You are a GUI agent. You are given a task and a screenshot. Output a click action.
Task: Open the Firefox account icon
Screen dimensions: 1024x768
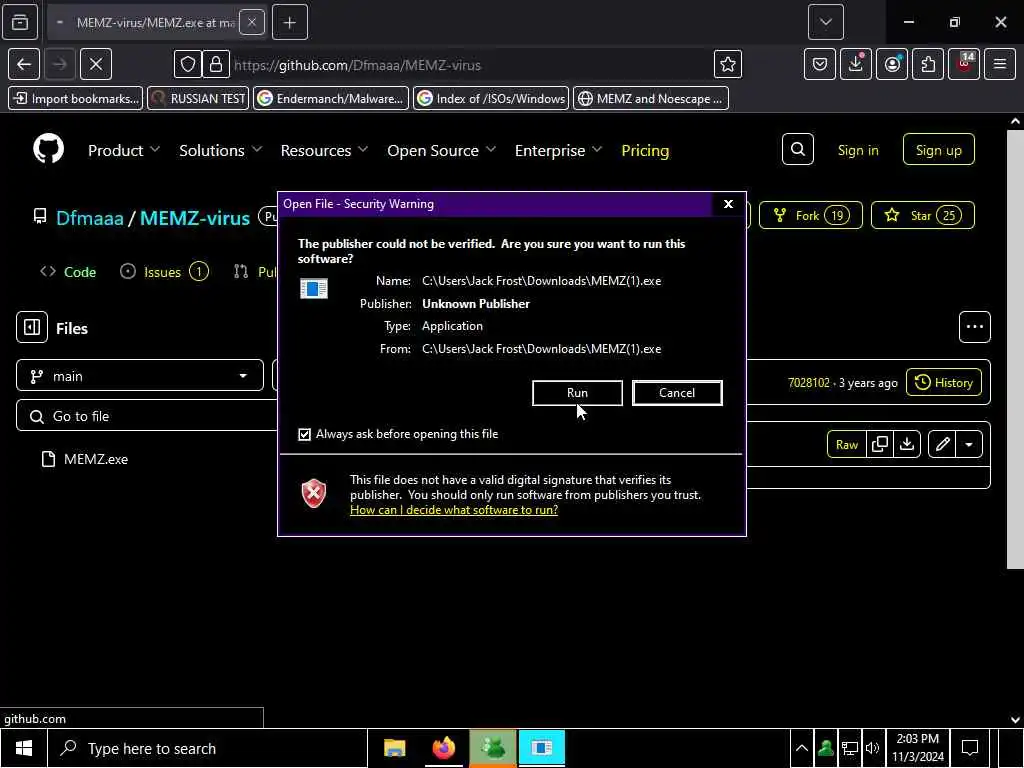coord(891,64)
